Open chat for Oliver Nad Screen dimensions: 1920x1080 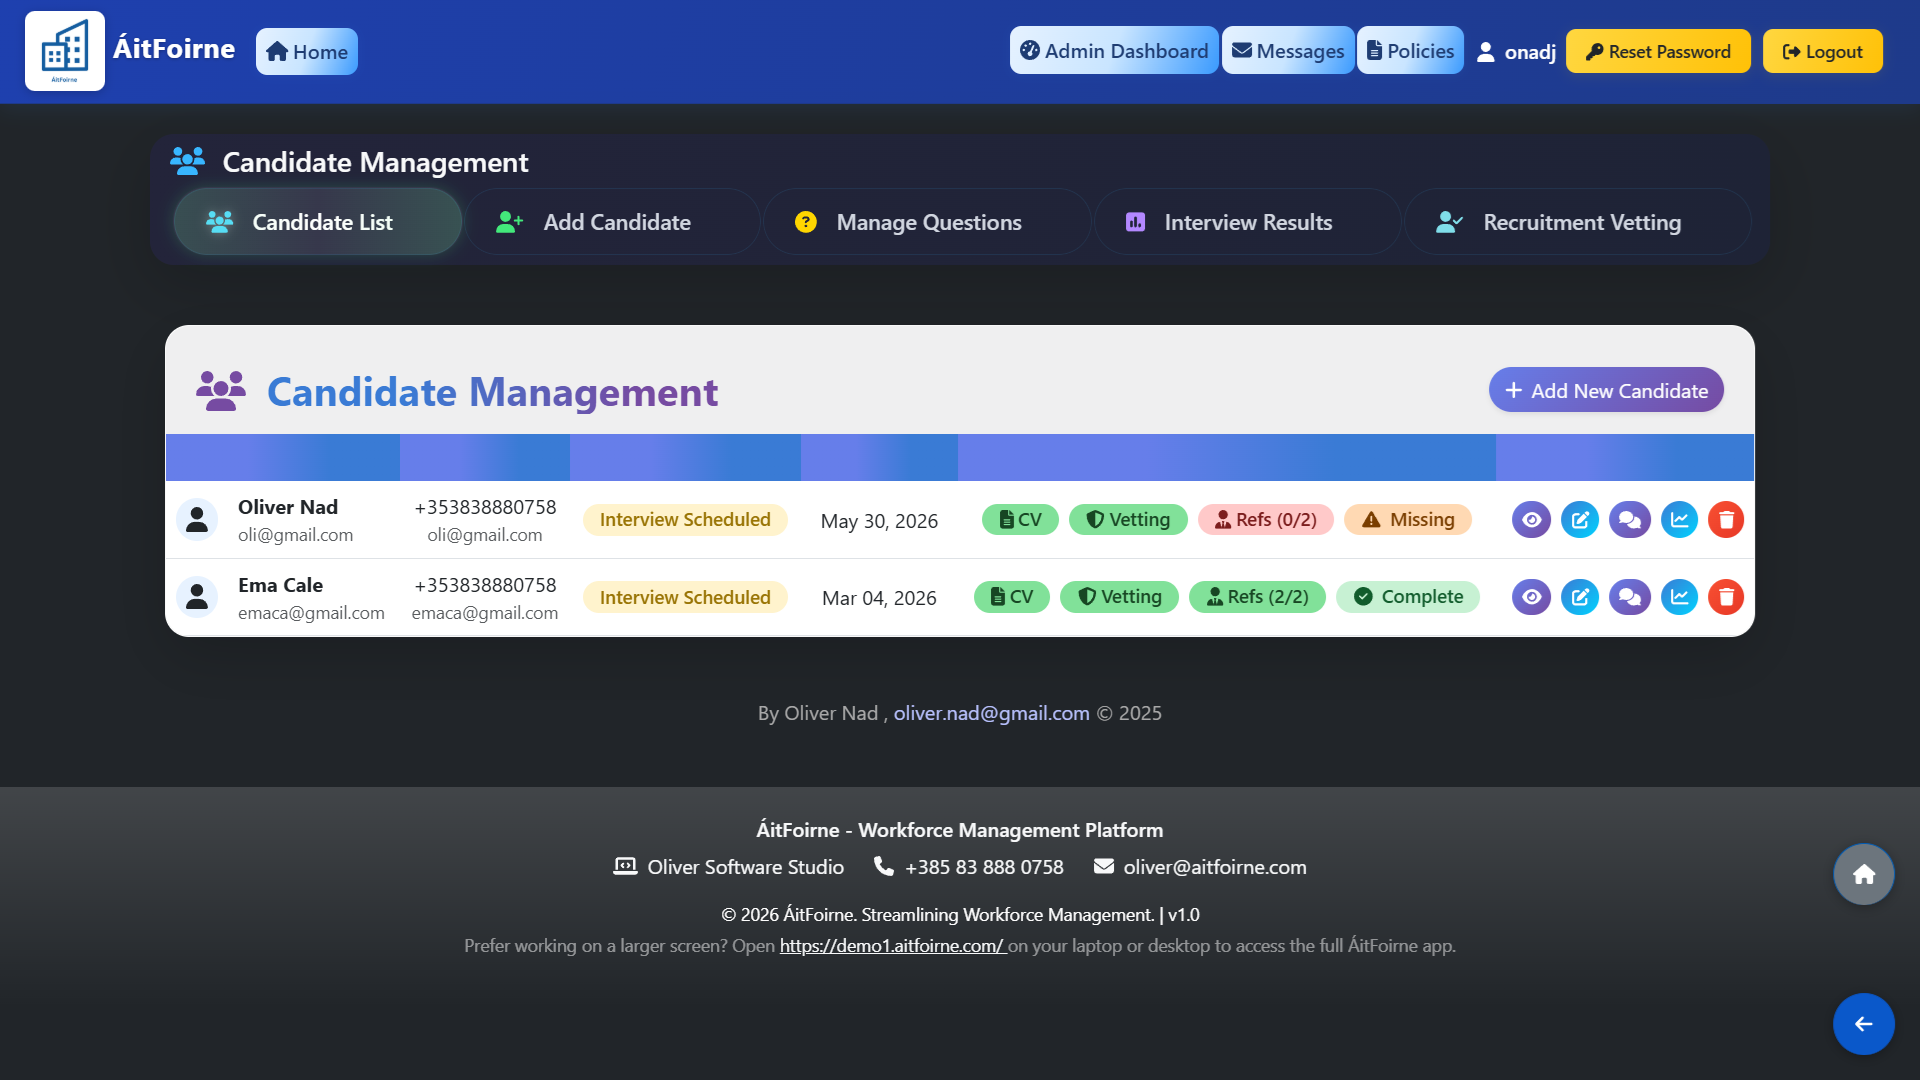[x=1629, y=520]
